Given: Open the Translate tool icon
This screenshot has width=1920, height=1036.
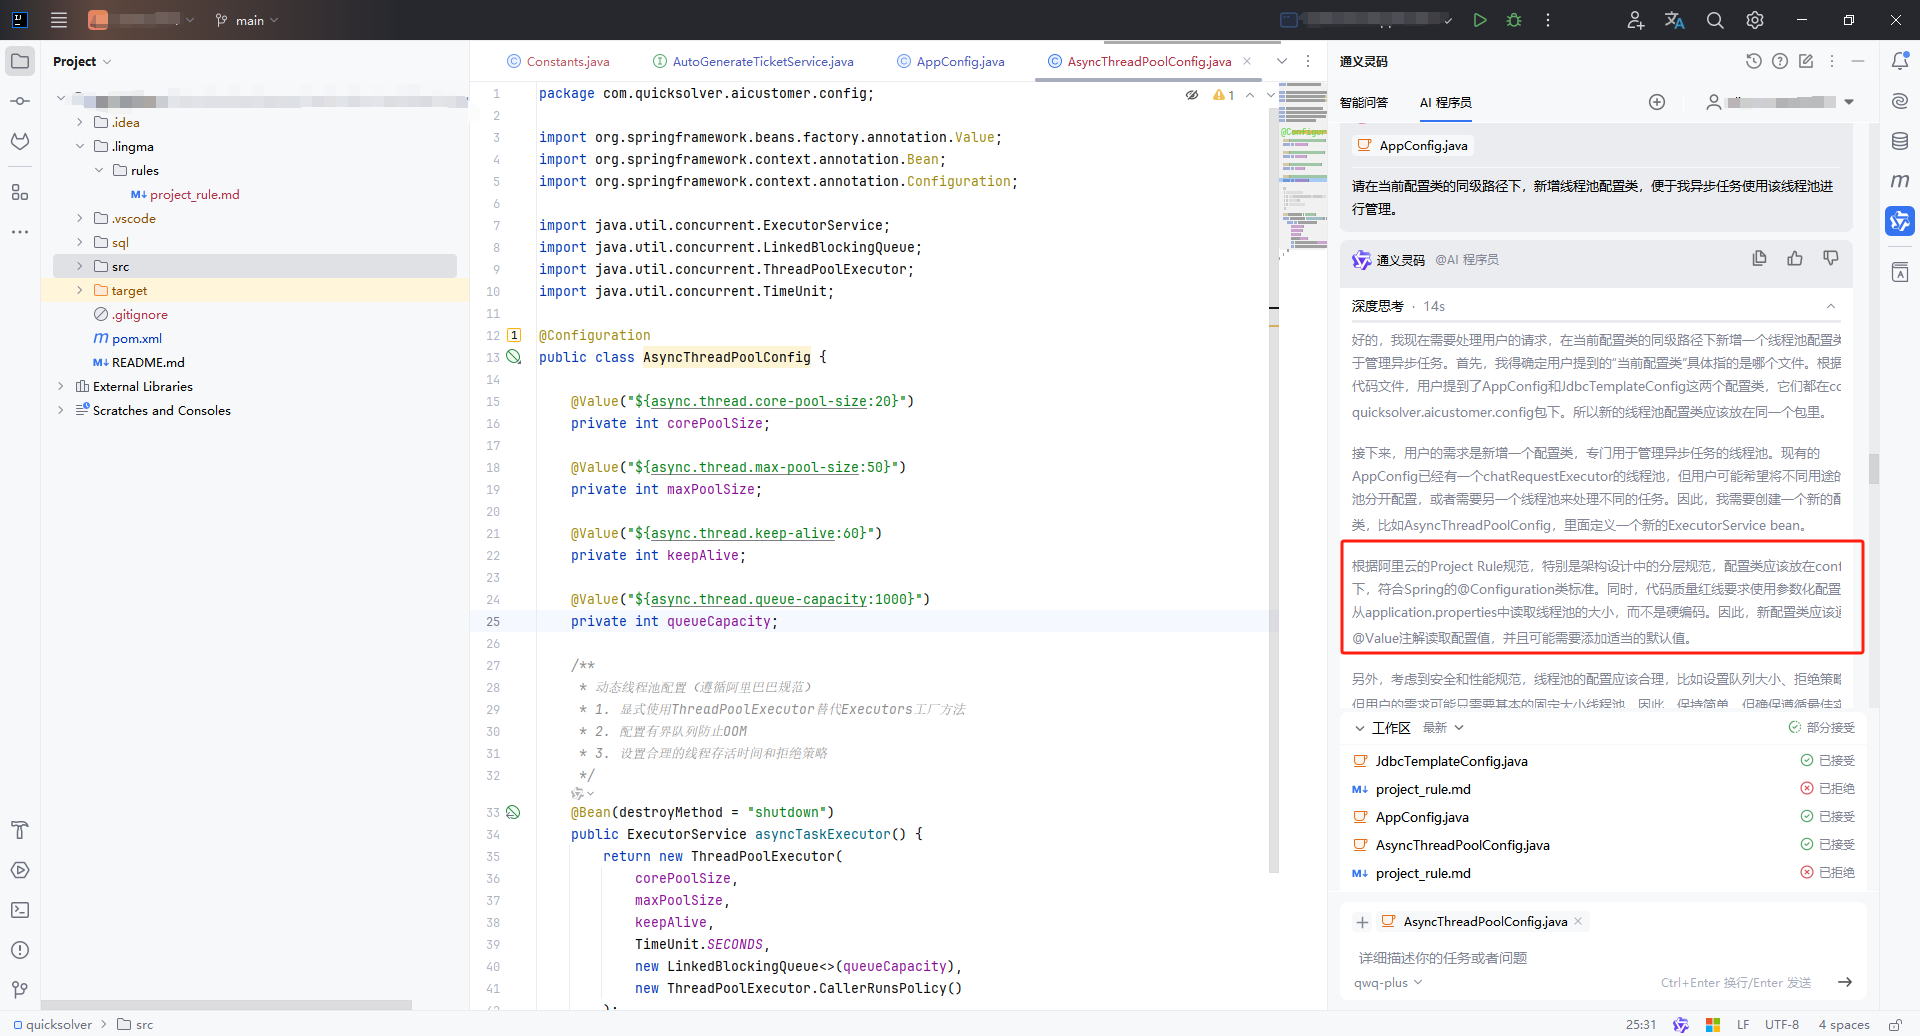Looking at the screenshot, I should pyautogui.click(x=1675, y=20).
